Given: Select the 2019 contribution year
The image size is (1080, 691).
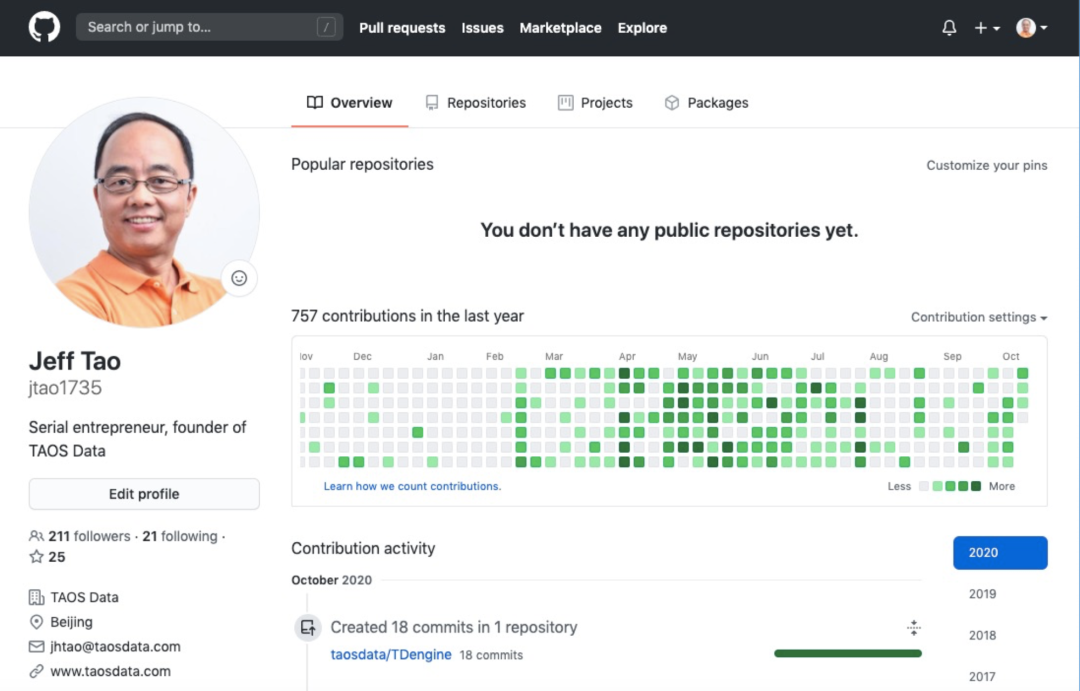Looking at the screenshot, I should point(982,594).
